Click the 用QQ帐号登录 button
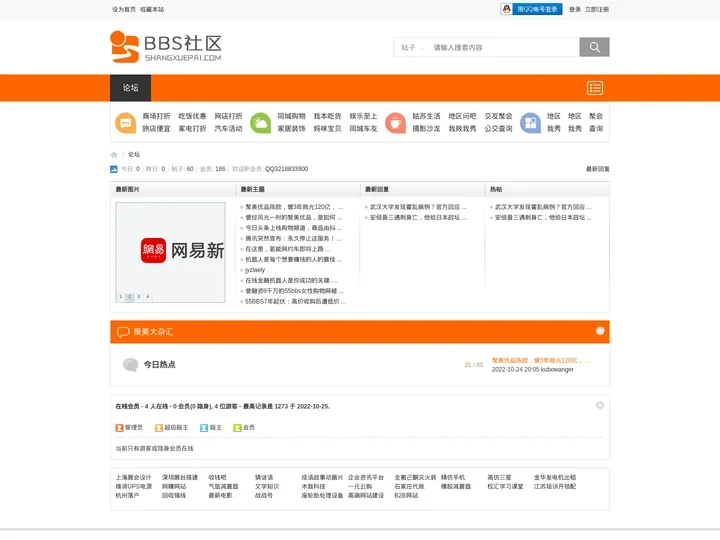 tap(531, 9)
